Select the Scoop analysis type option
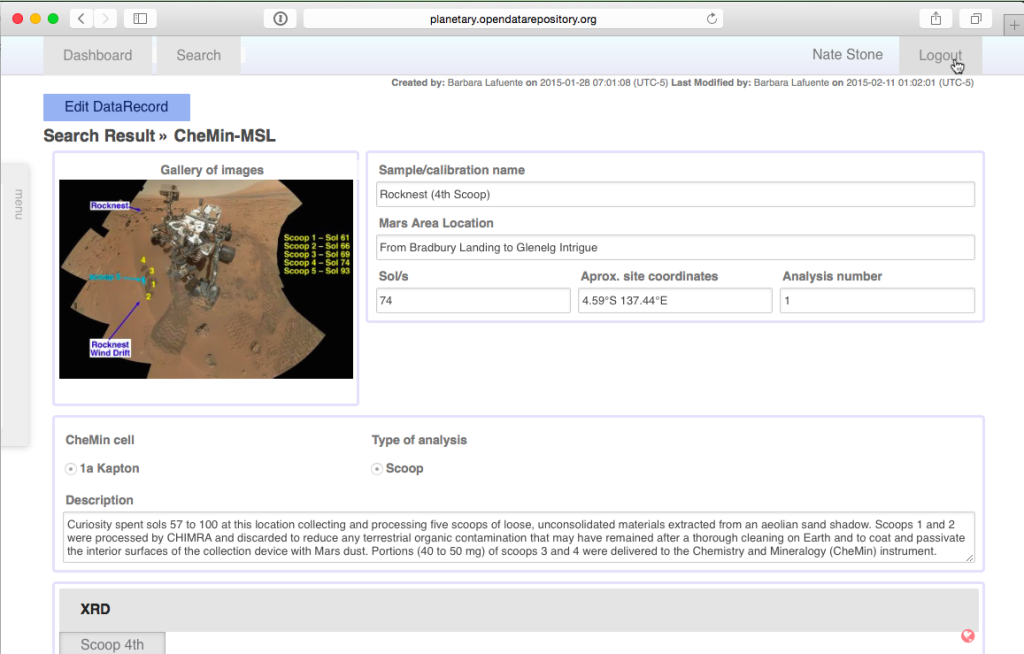The image size is (1024, 654). pyautogui.click(x=377, y=467)
